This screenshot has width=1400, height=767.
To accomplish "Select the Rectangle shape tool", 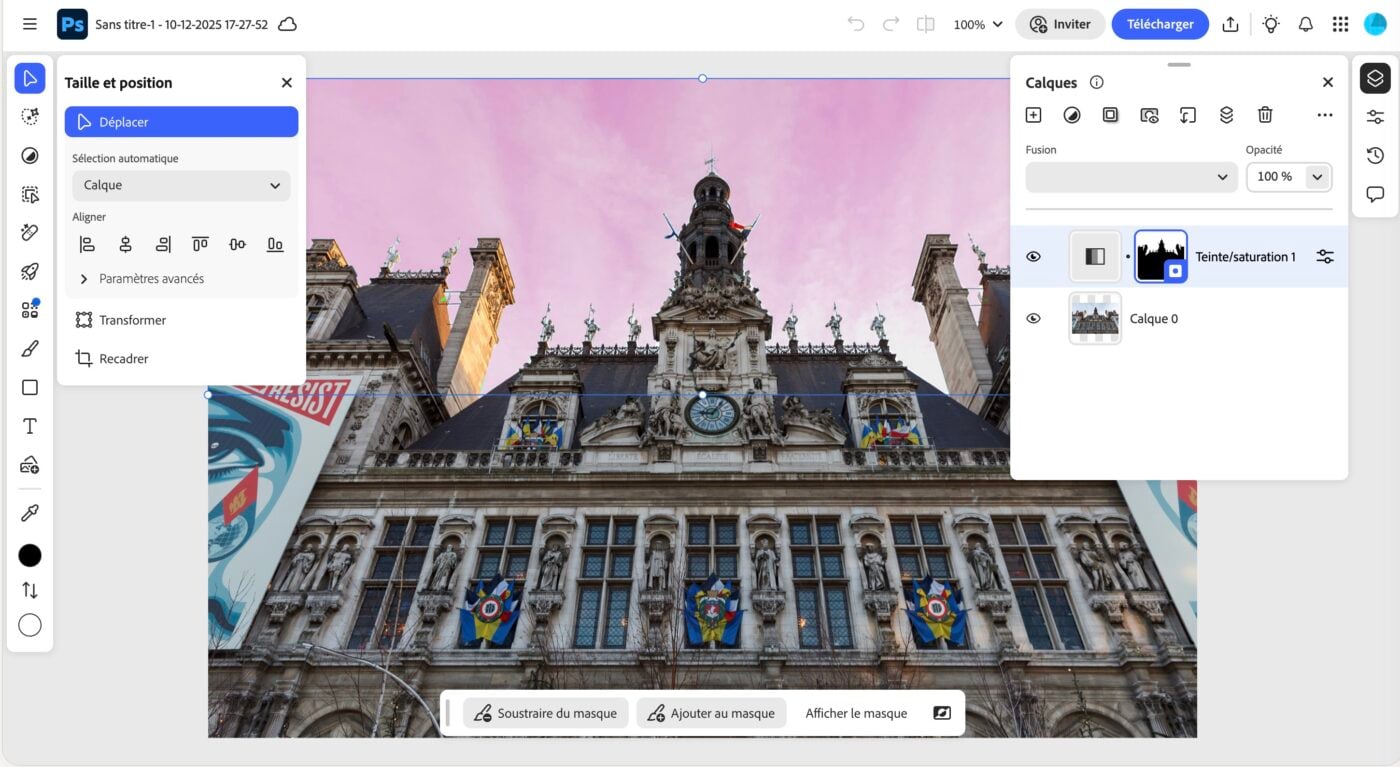I will 30,388.
